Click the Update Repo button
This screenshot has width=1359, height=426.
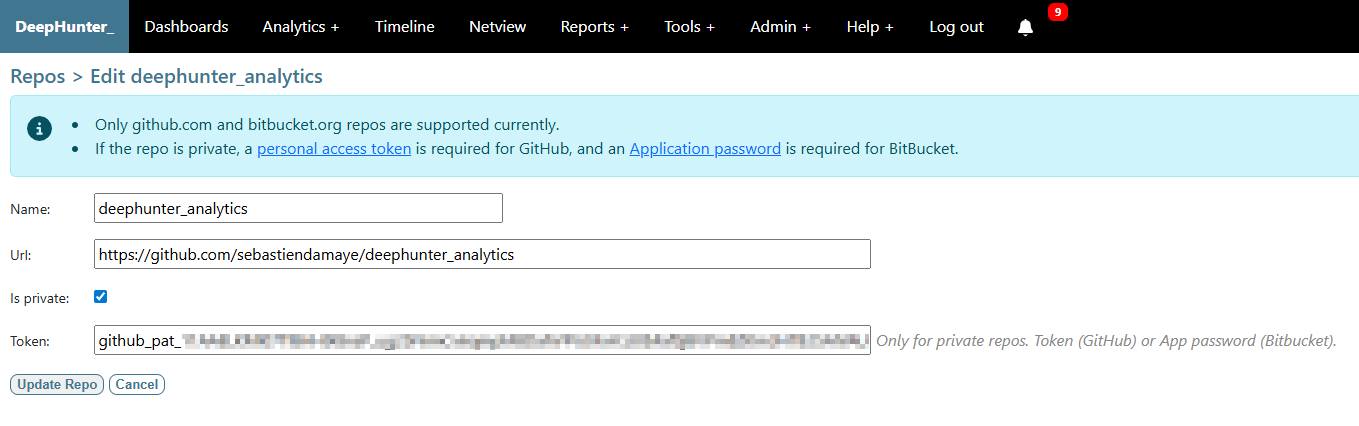pyautogui.click(x=57, y=385)
